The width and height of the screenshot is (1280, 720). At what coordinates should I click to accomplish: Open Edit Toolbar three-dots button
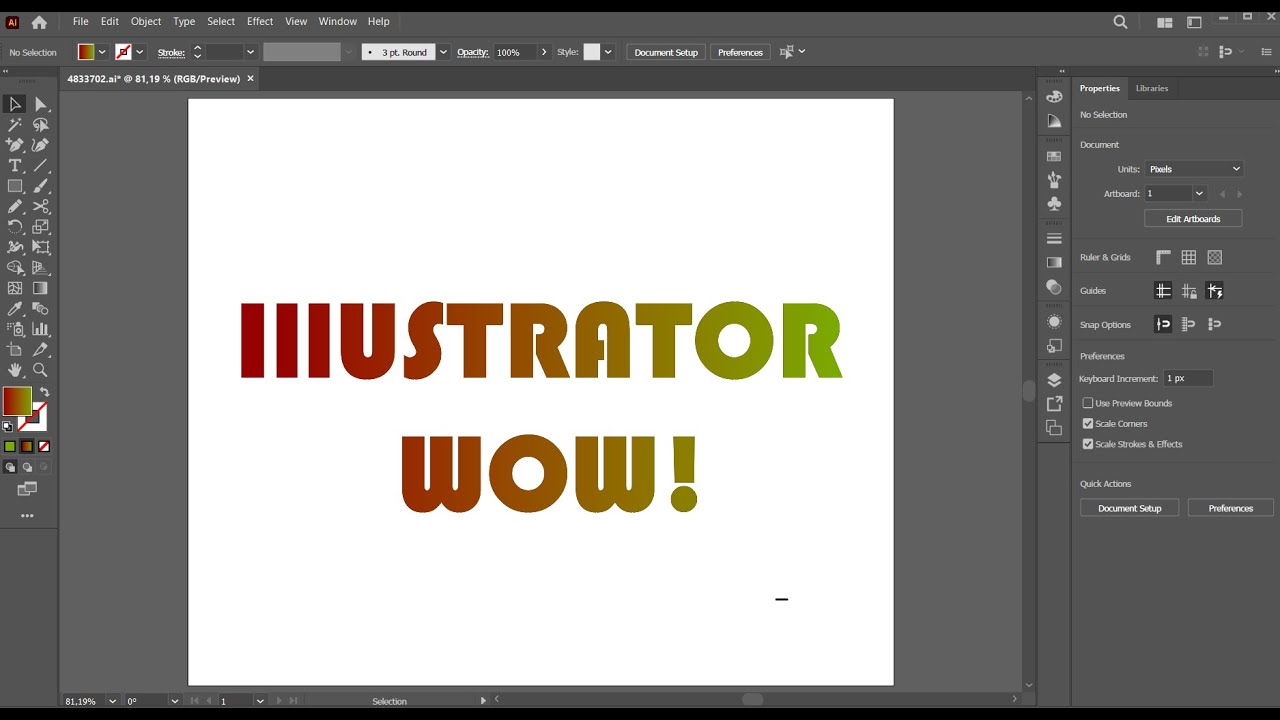tap(27, 516)
